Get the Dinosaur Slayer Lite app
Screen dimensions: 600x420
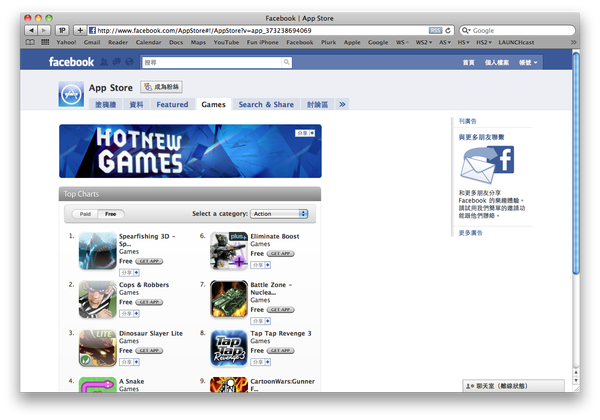149,351
